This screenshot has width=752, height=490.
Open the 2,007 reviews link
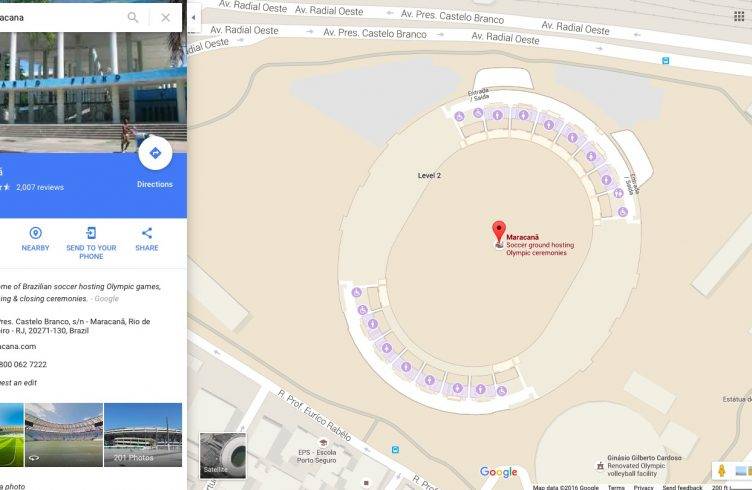[x=40, y=187]
